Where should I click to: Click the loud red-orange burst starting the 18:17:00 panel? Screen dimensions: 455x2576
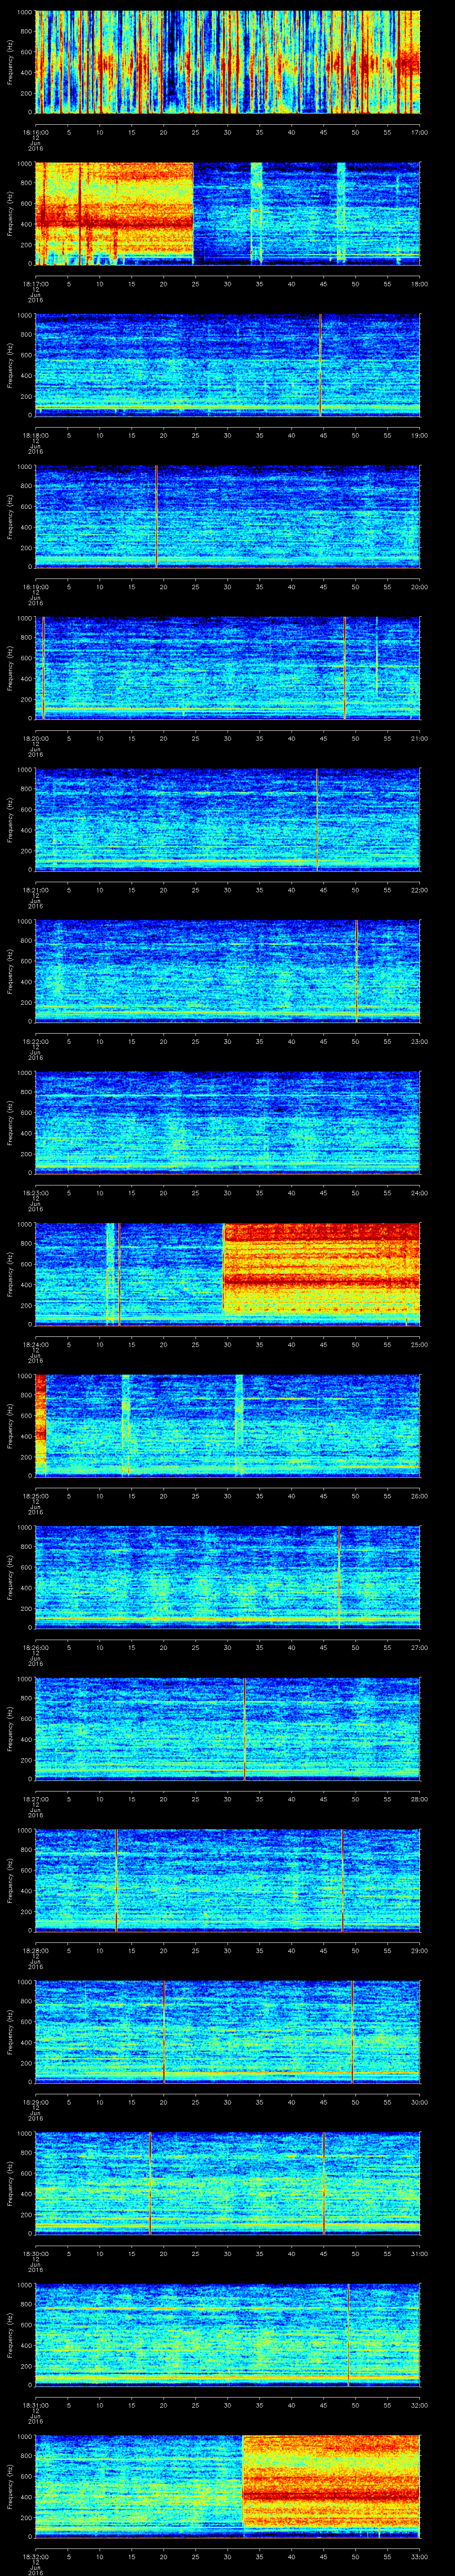114,213
